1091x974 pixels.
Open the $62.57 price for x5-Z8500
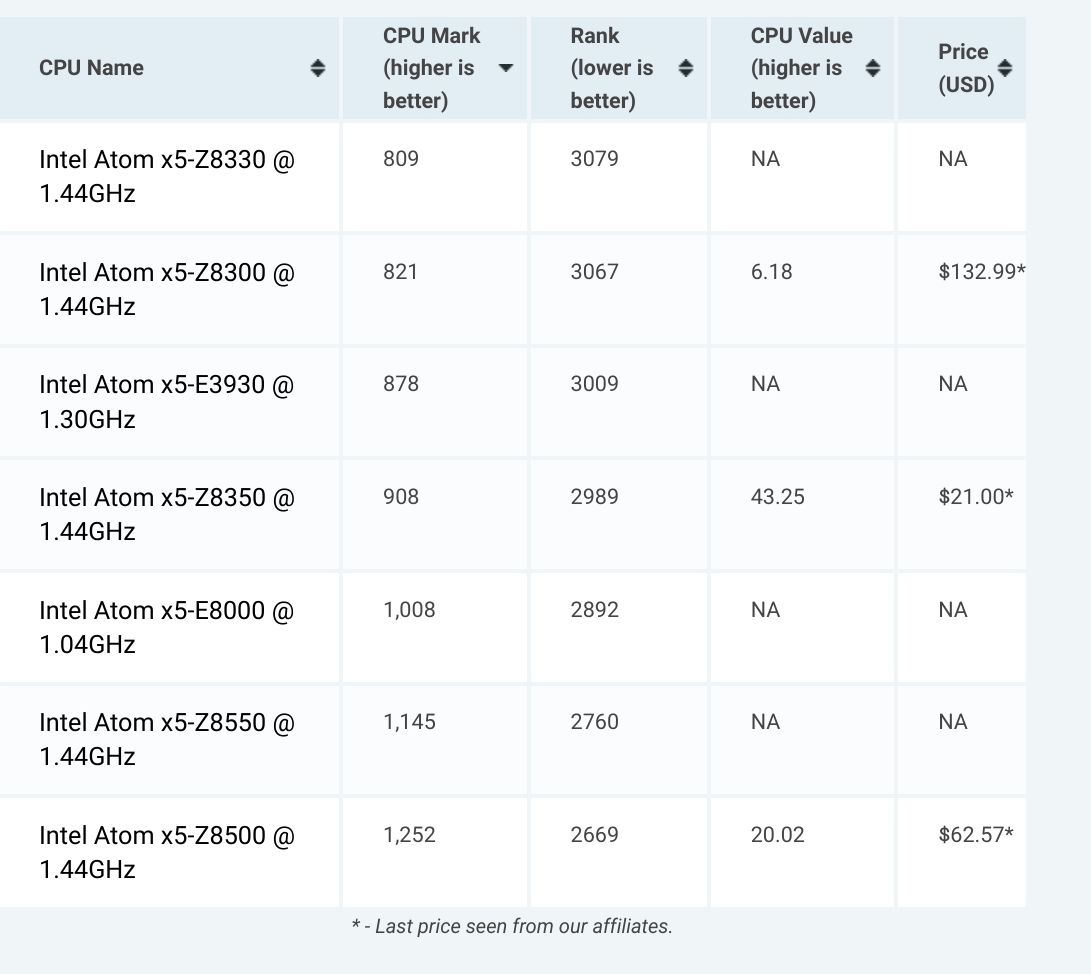click(971, 835)
